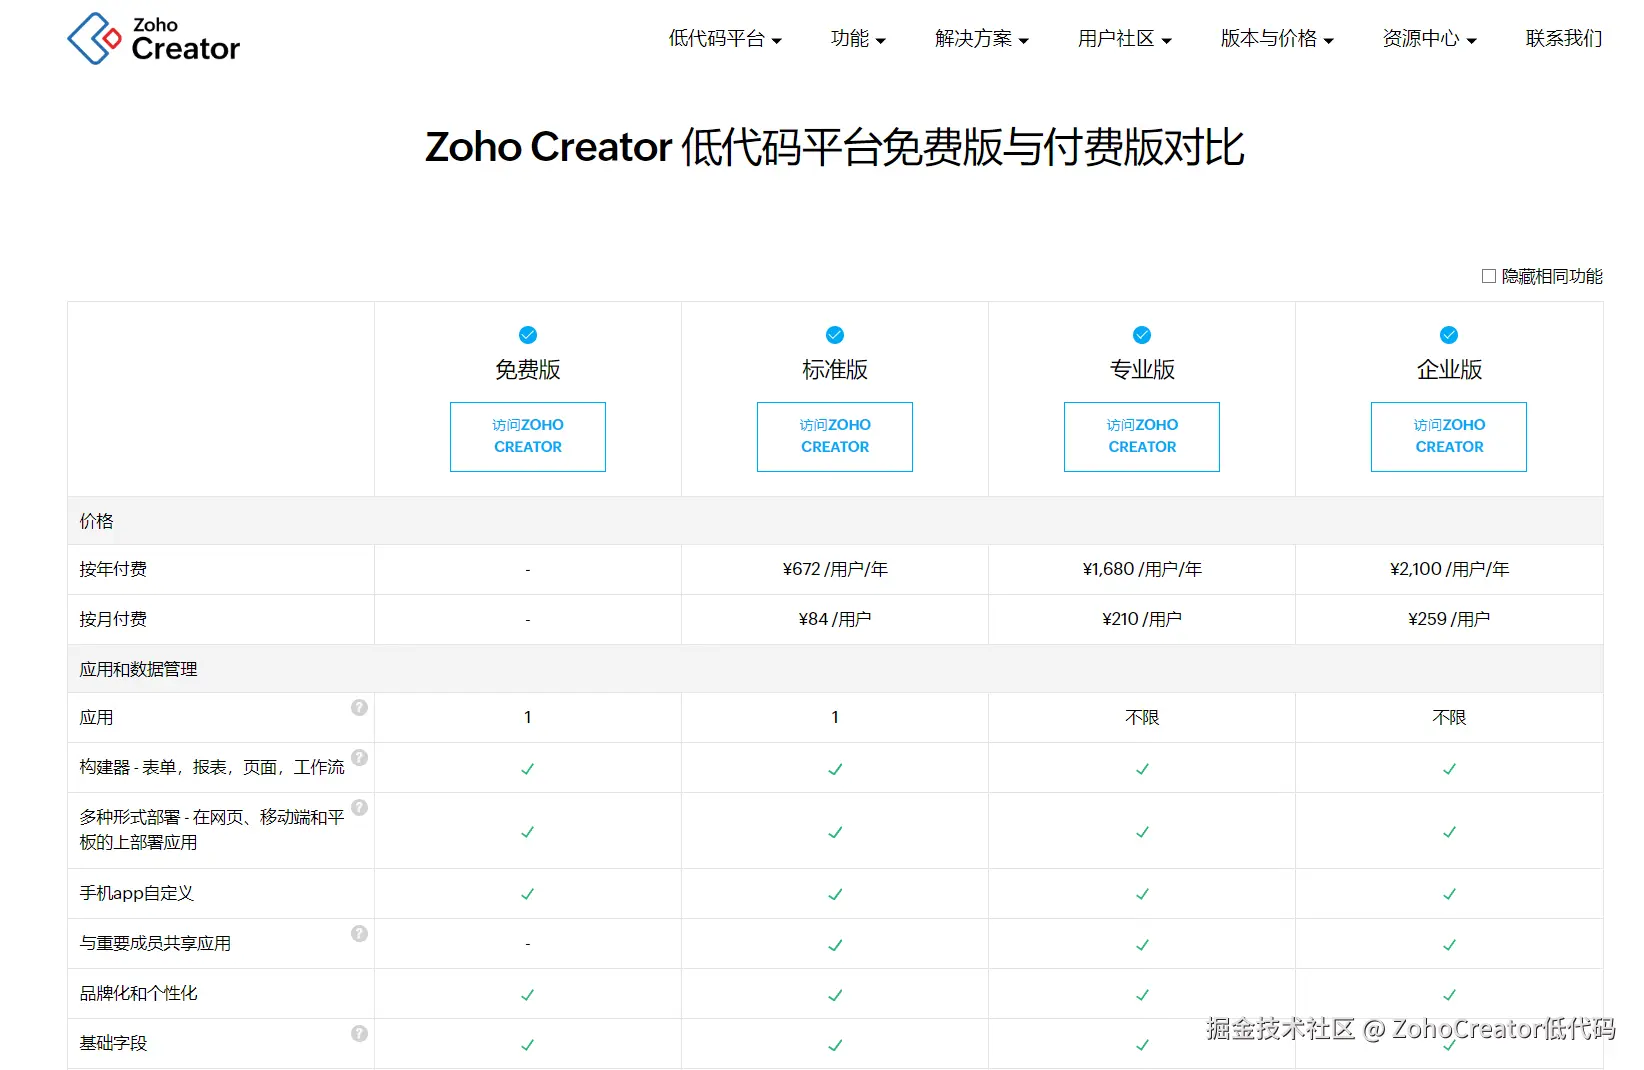
Task: Click the 按月付费 row label
Action: click(113, 619)
